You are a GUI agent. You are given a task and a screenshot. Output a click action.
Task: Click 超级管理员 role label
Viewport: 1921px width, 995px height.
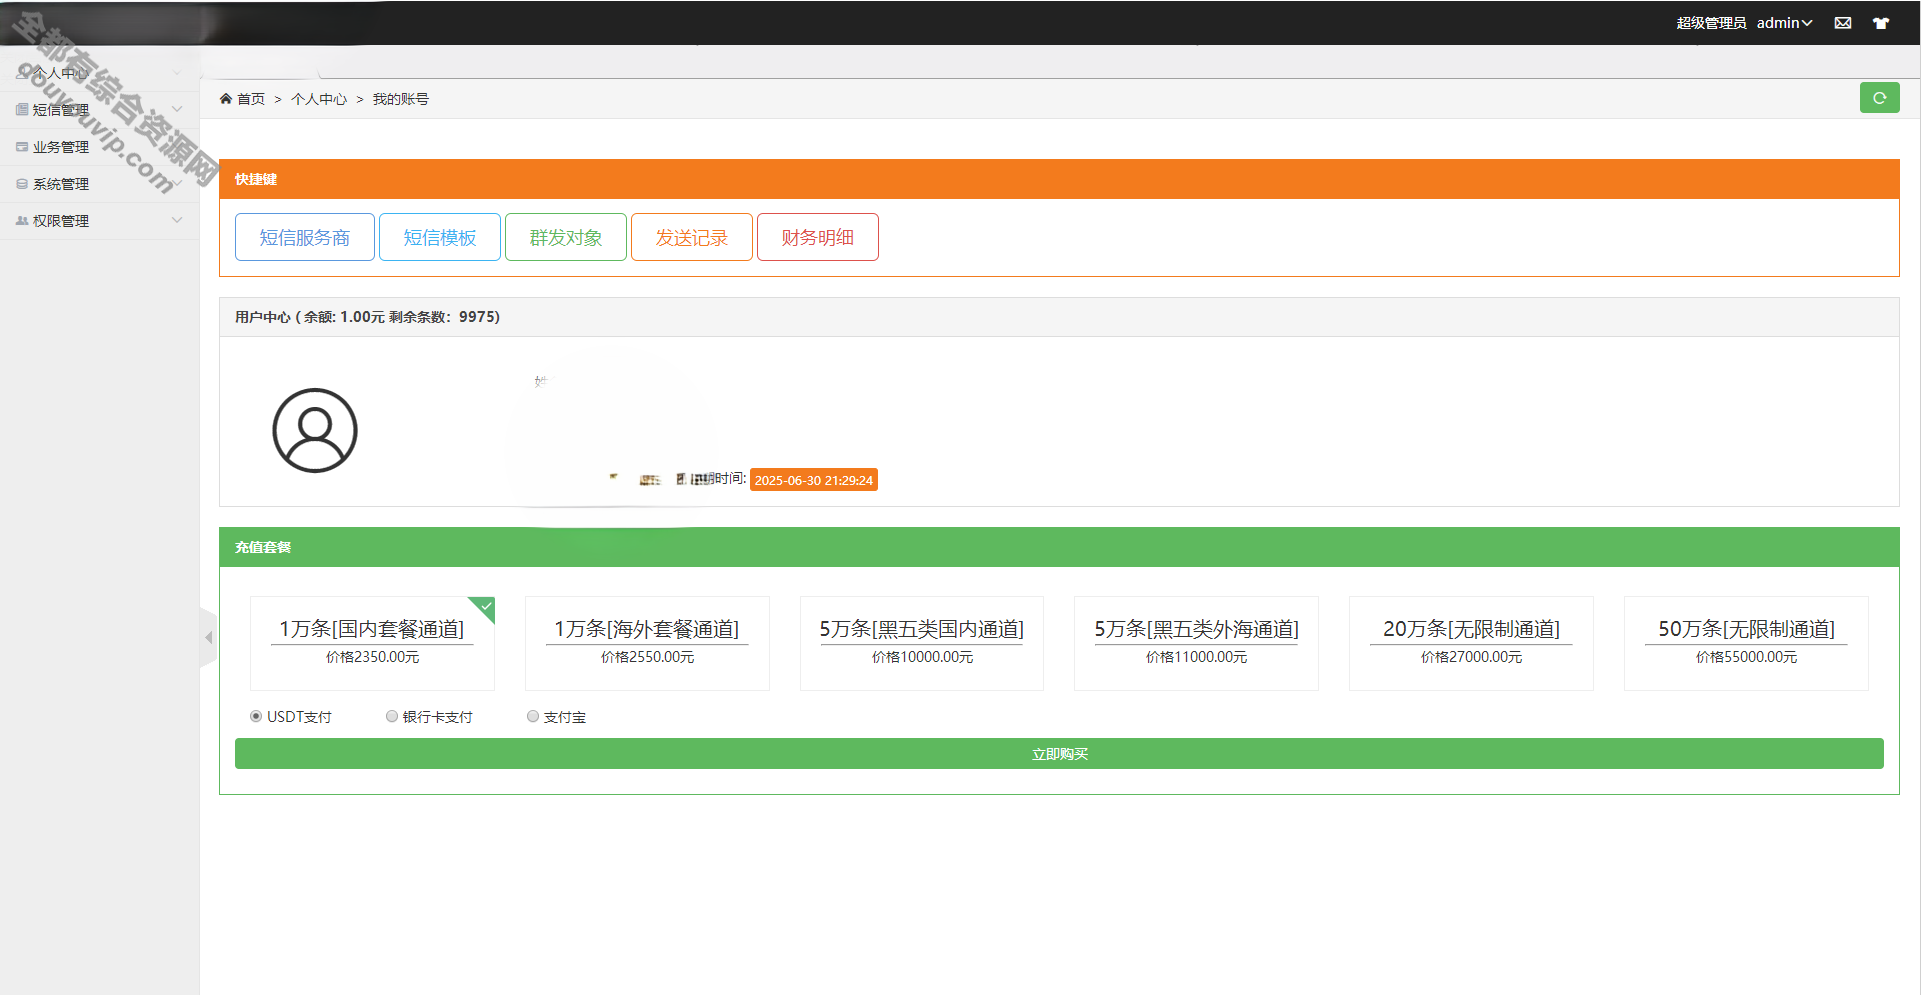click(x=1711, y=23)
